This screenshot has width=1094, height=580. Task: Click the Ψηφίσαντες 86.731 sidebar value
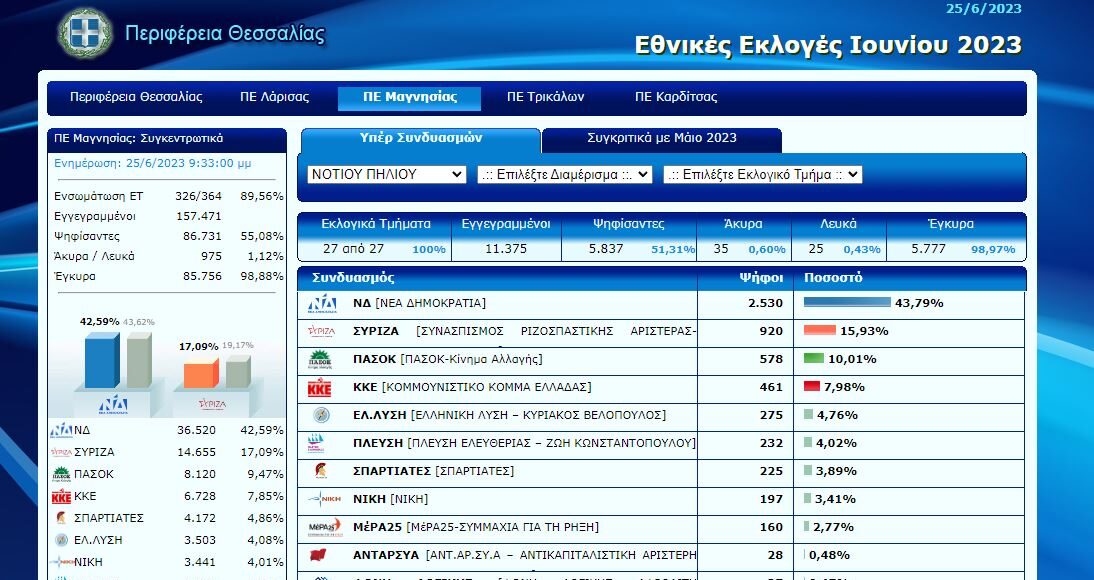pos(202,236)
